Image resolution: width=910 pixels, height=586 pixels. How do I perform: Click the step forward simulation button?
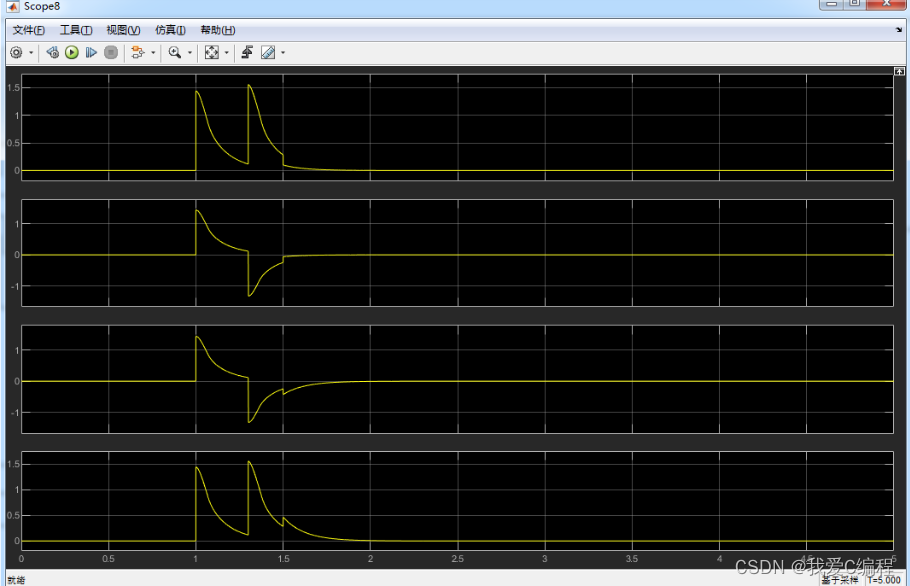pyautogui.click(x=91, y=52)
